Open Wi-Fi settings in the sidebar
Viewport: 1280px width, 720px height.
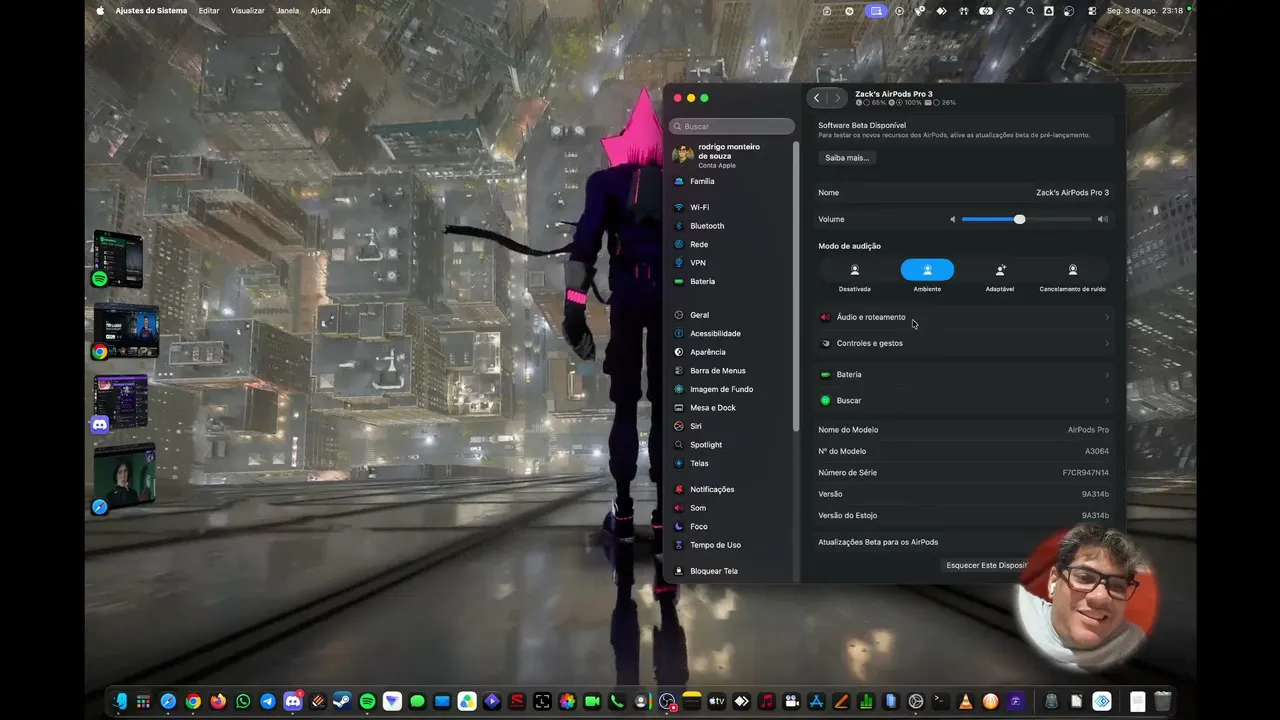click(x=732, y=207)
